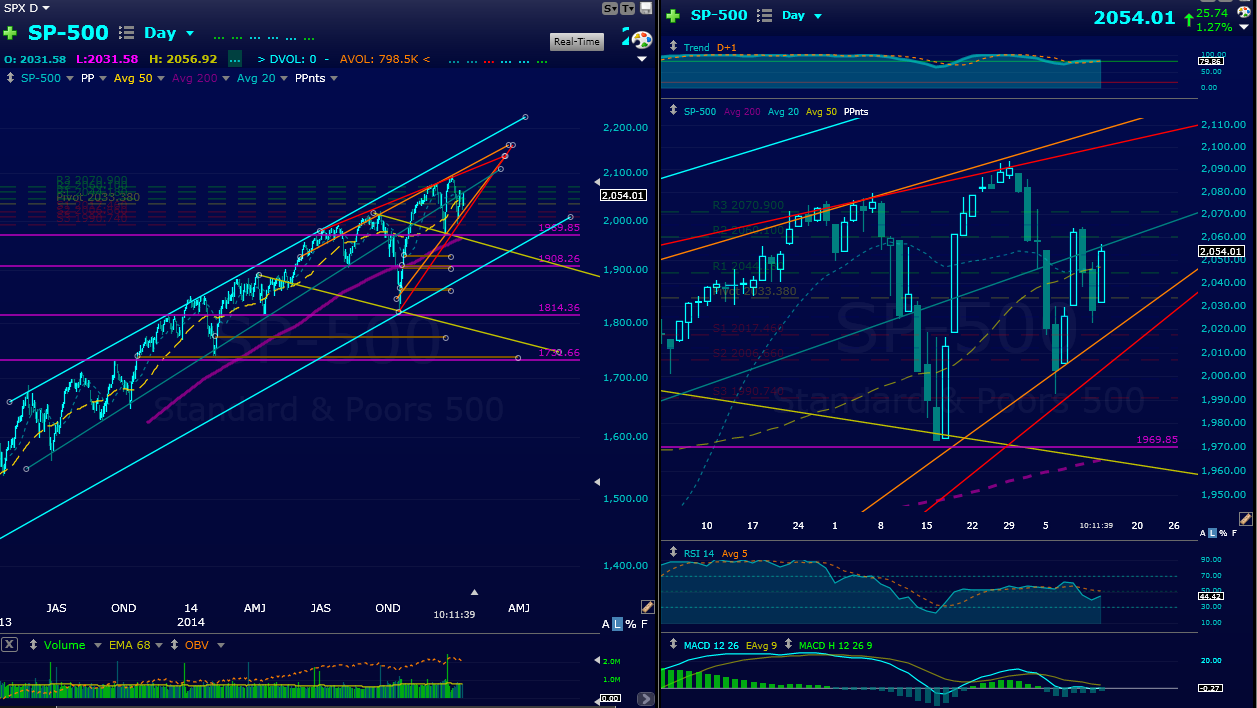
Task: Select PPnts in right chart legend
Action: pyautogui.click(x=856, y=111)
